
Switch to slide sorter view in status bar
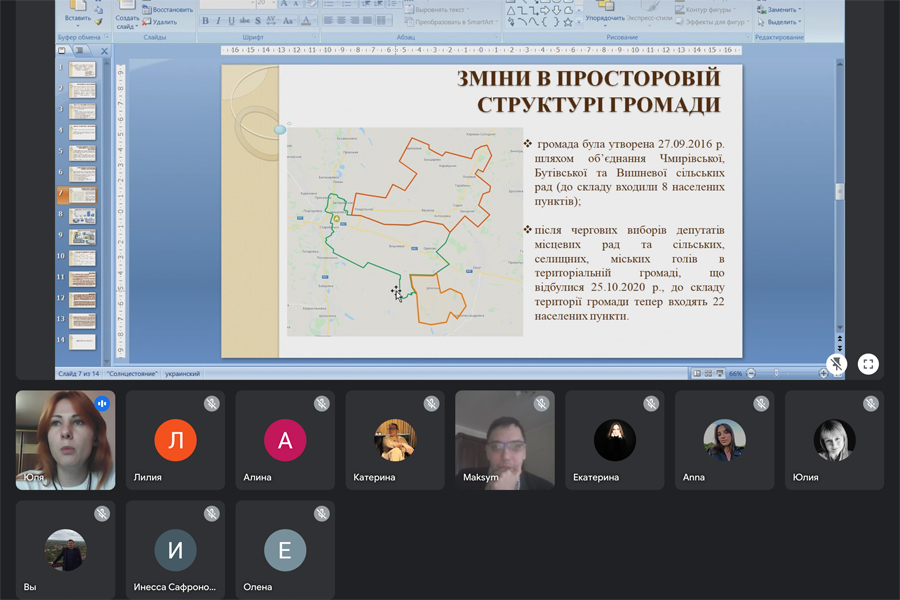click(x=709, y=373)
